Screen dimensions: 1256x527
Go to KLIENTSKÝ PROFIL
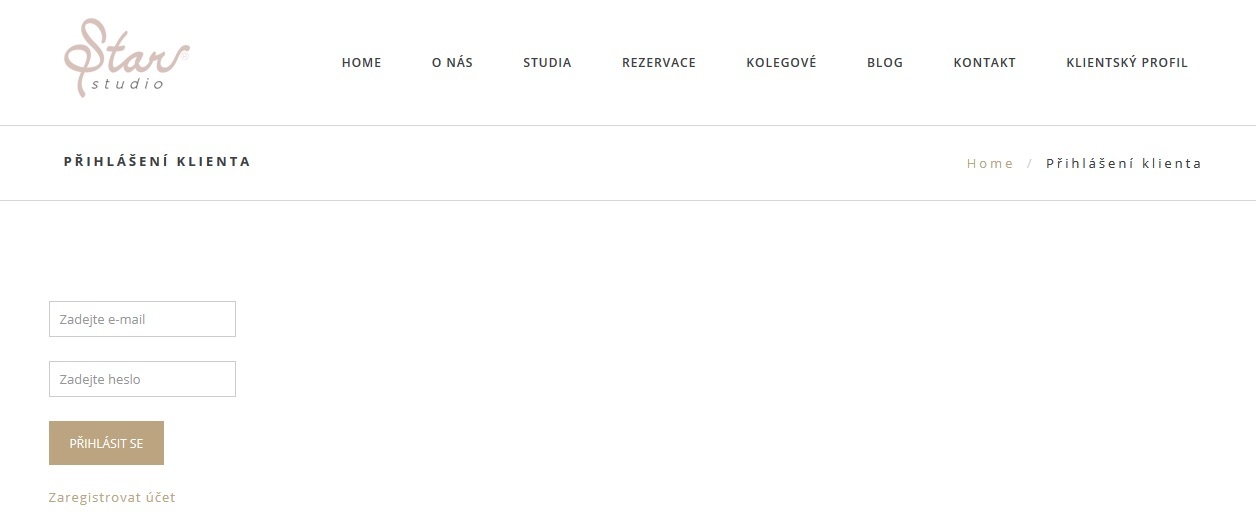click(1127, 62)
